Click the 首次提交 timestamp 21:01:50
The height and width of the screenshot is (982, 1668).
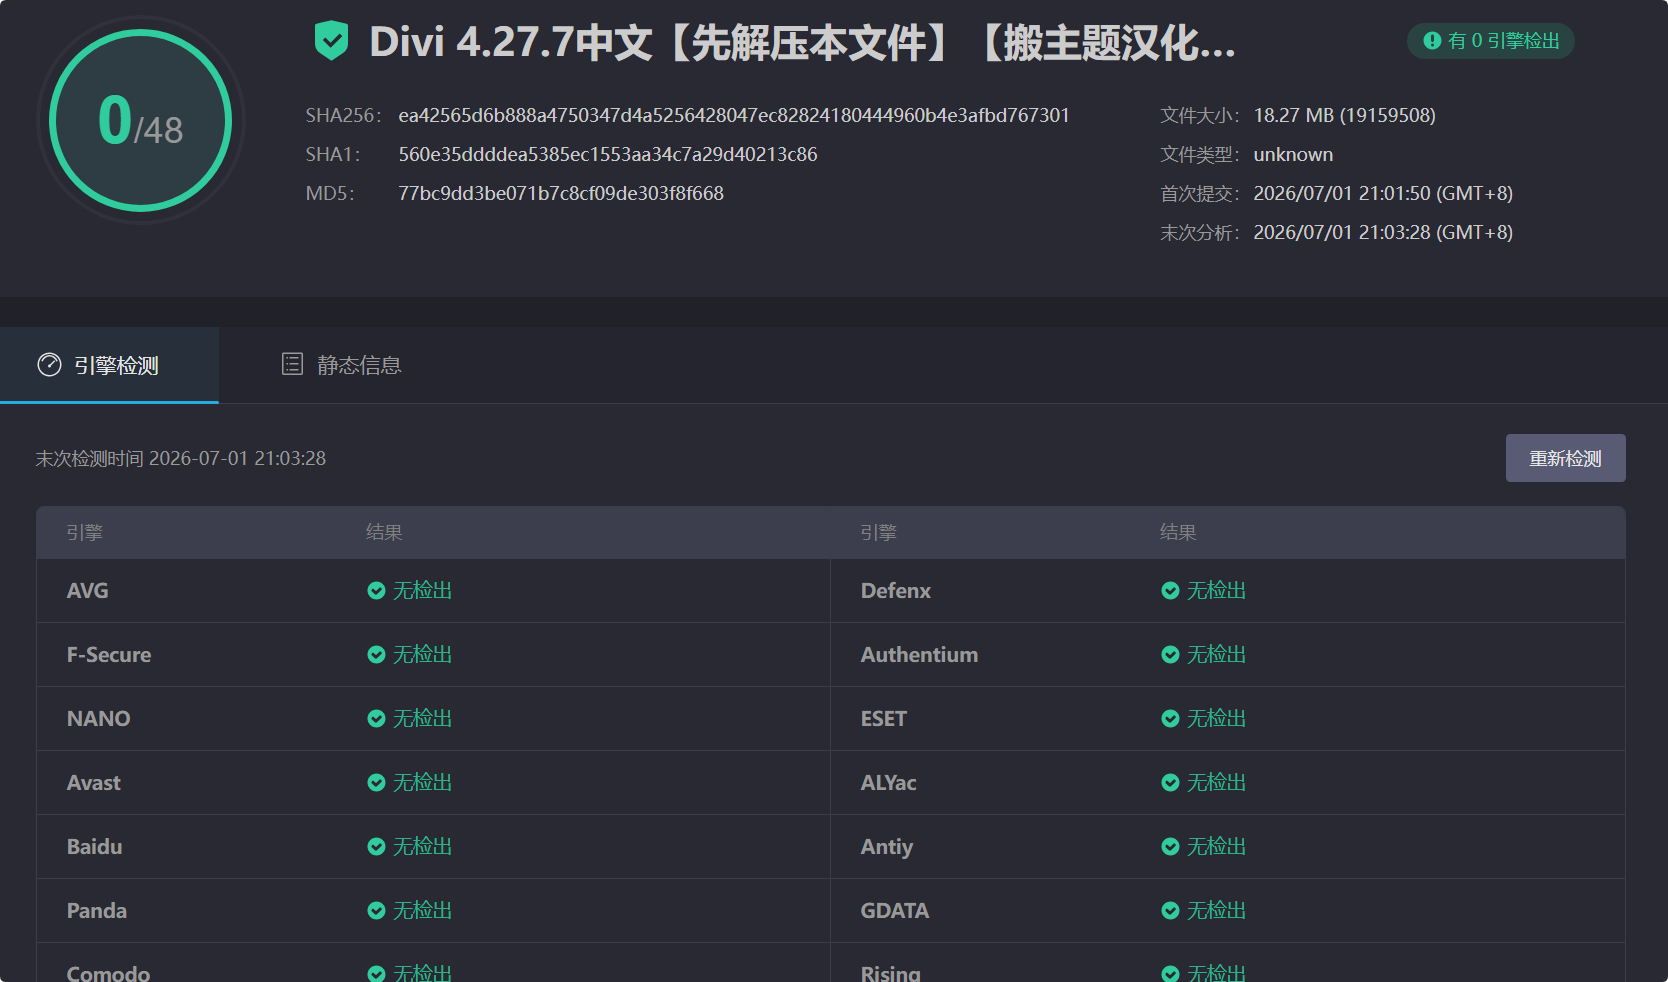click(1383, 194)
